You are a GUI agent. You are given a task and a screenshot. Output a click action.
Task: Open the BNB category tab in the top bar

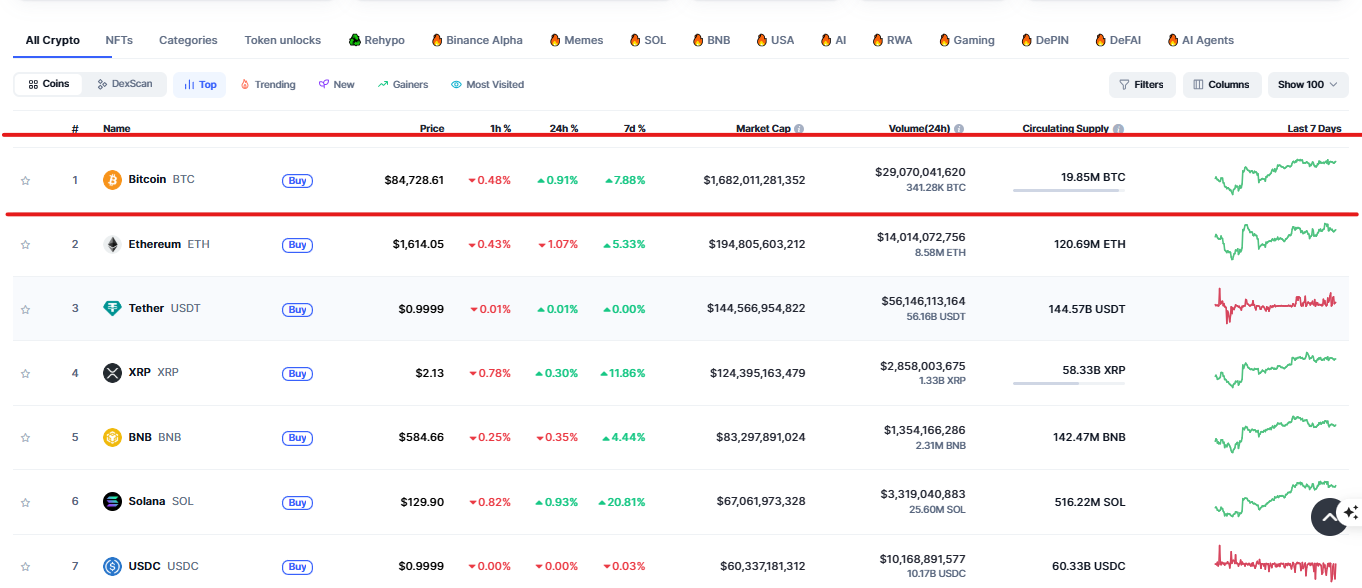coord(711,40)
